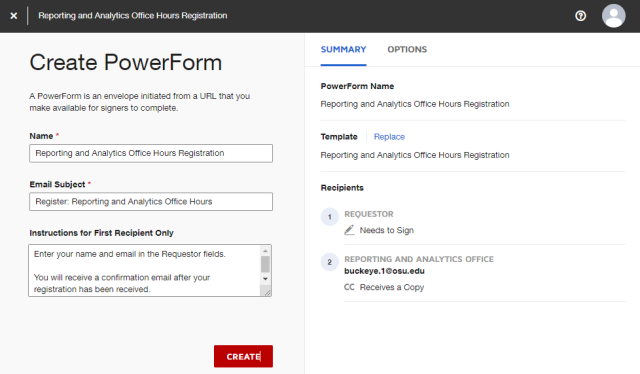Click recipient number 1 badge

[x=330, y=217]
